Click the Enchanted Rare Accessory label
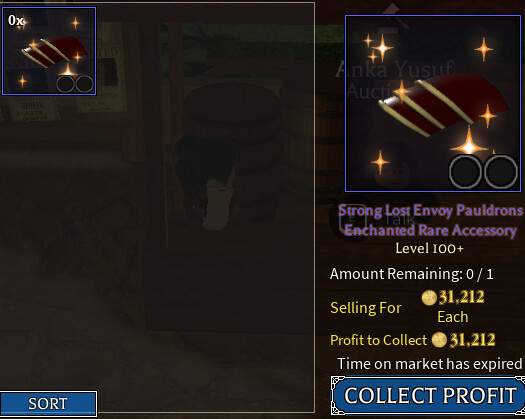The height and width of the screenshot is (419, 525). coord(431,230)
